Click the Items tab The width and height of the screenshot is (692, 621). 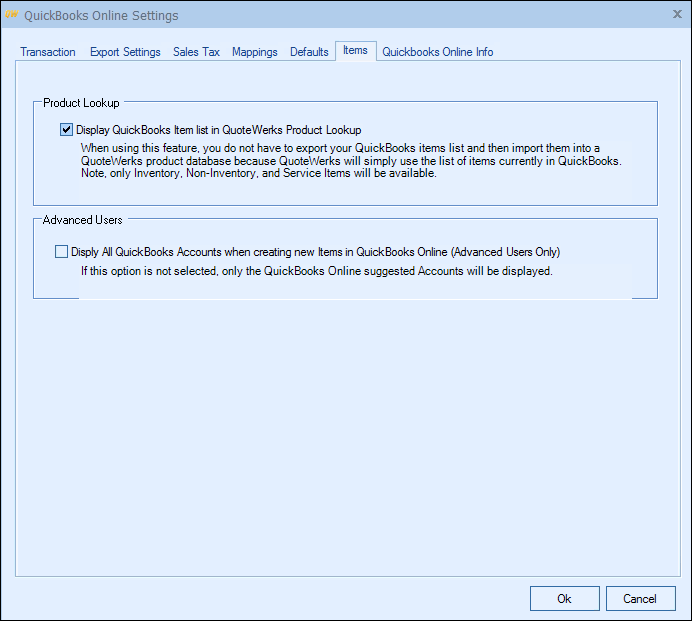pos(355,51)
